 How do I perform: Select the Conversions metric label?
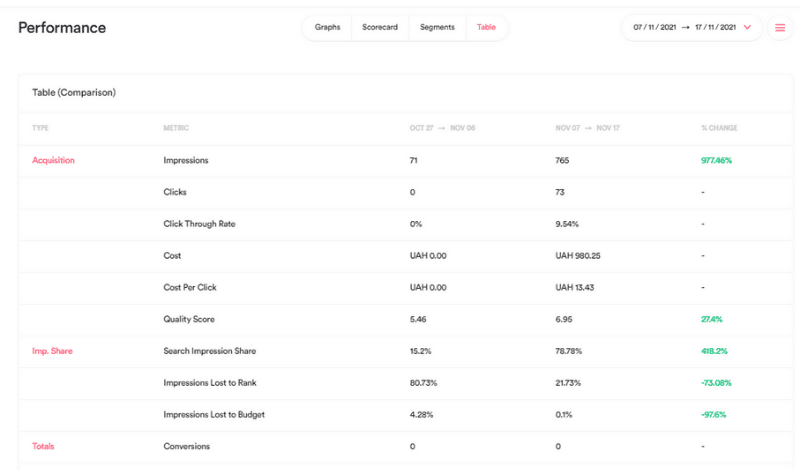click(186, 447)
